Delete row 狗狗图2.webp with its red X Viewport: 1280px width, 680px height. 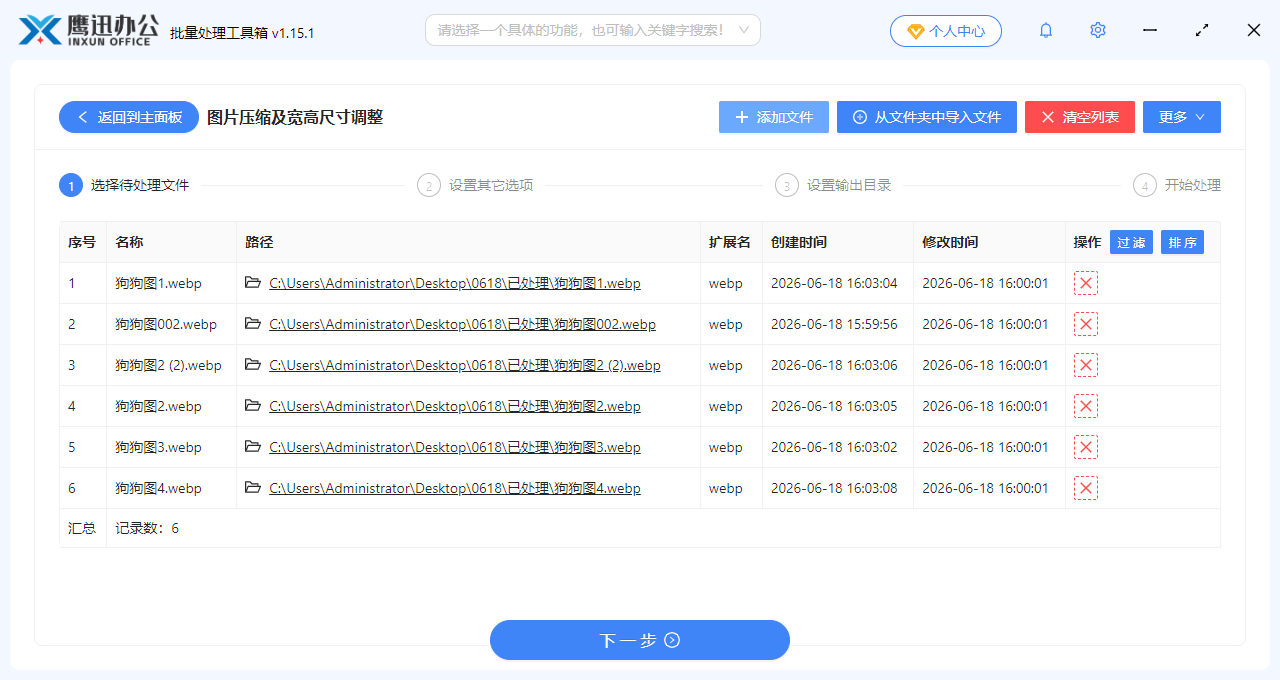(1085, 406)
